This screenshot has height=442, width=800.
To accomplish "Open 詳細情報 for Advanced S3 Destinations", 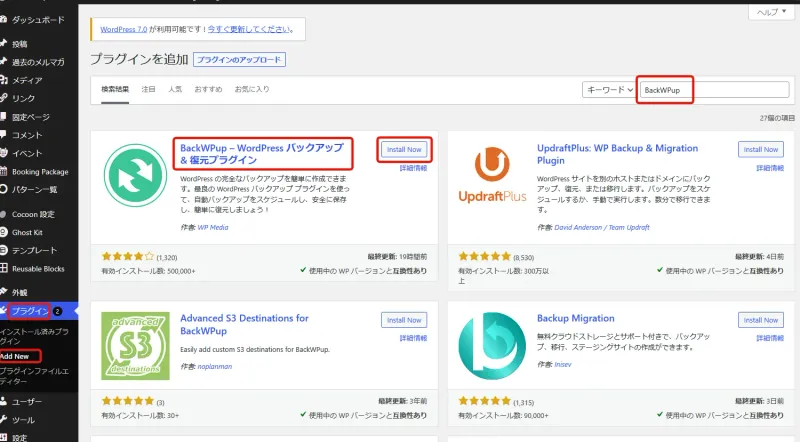I will click(413, 338).
